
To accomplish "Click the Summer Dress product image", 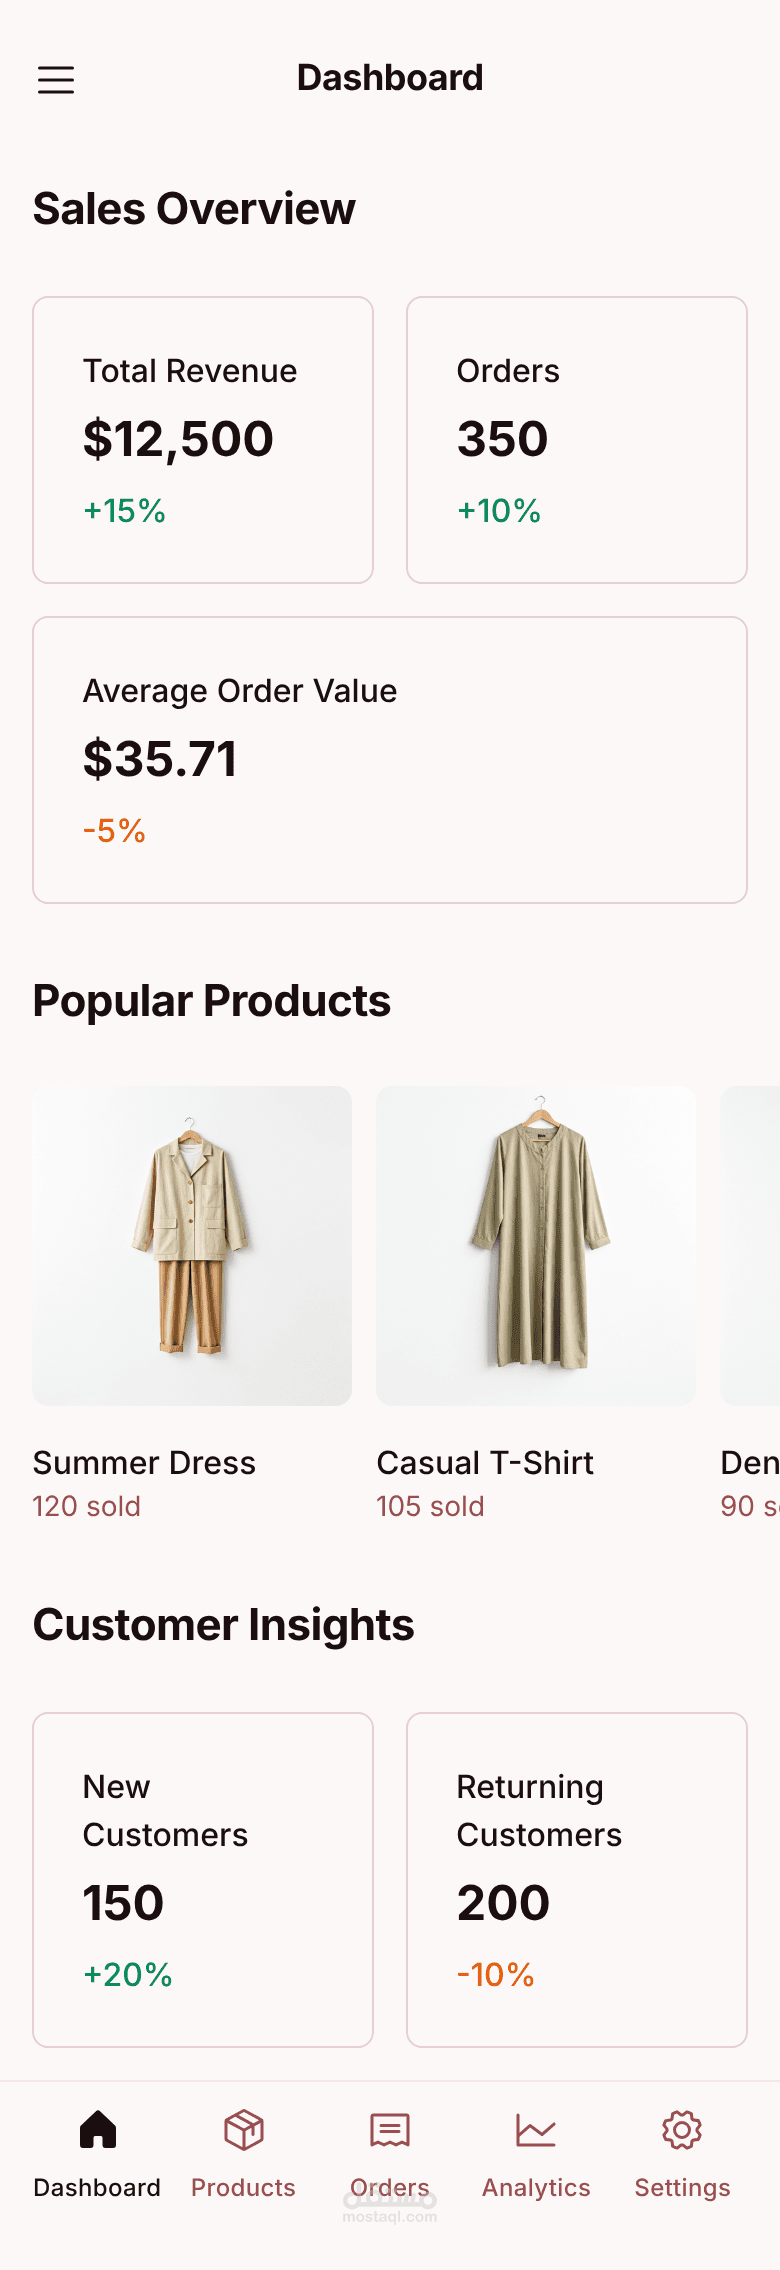I will [192, 1246].
